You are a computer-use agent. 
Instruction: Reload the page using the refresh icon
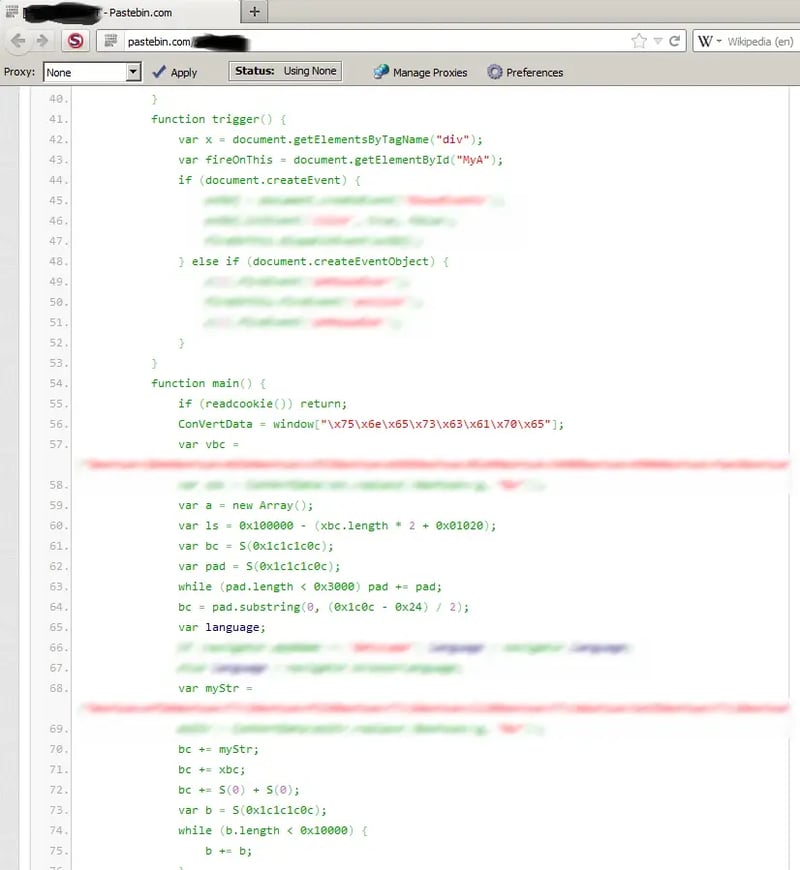point(675,41)
